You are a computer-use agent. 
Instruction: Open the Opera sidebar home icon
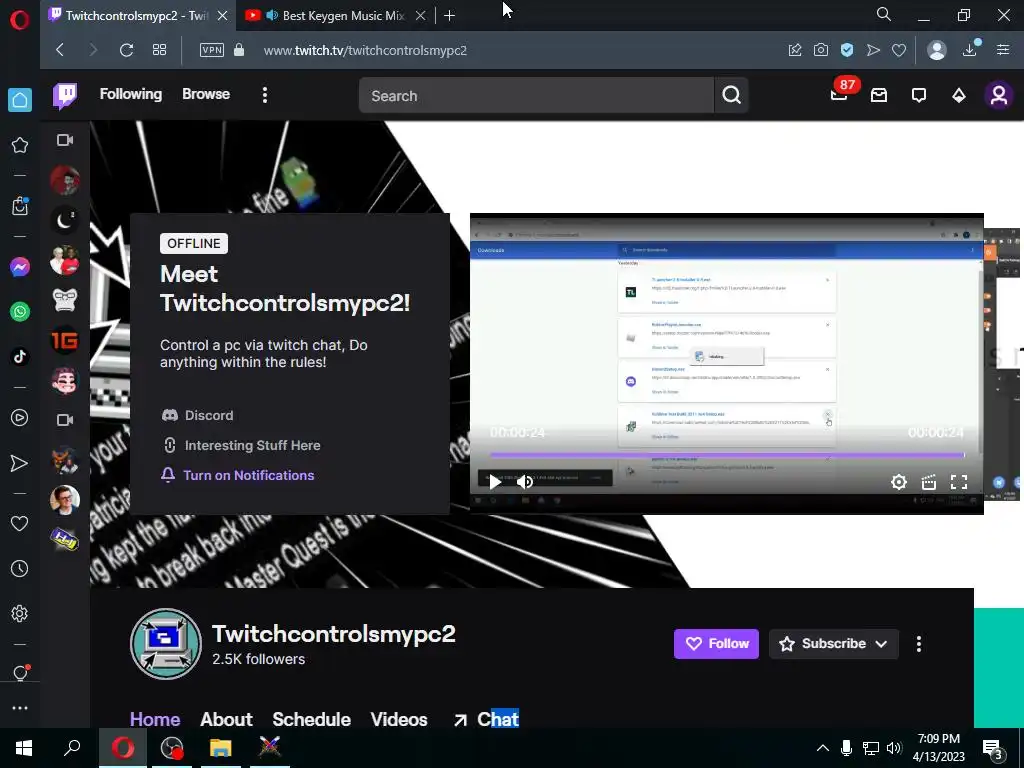click(20, 101)
